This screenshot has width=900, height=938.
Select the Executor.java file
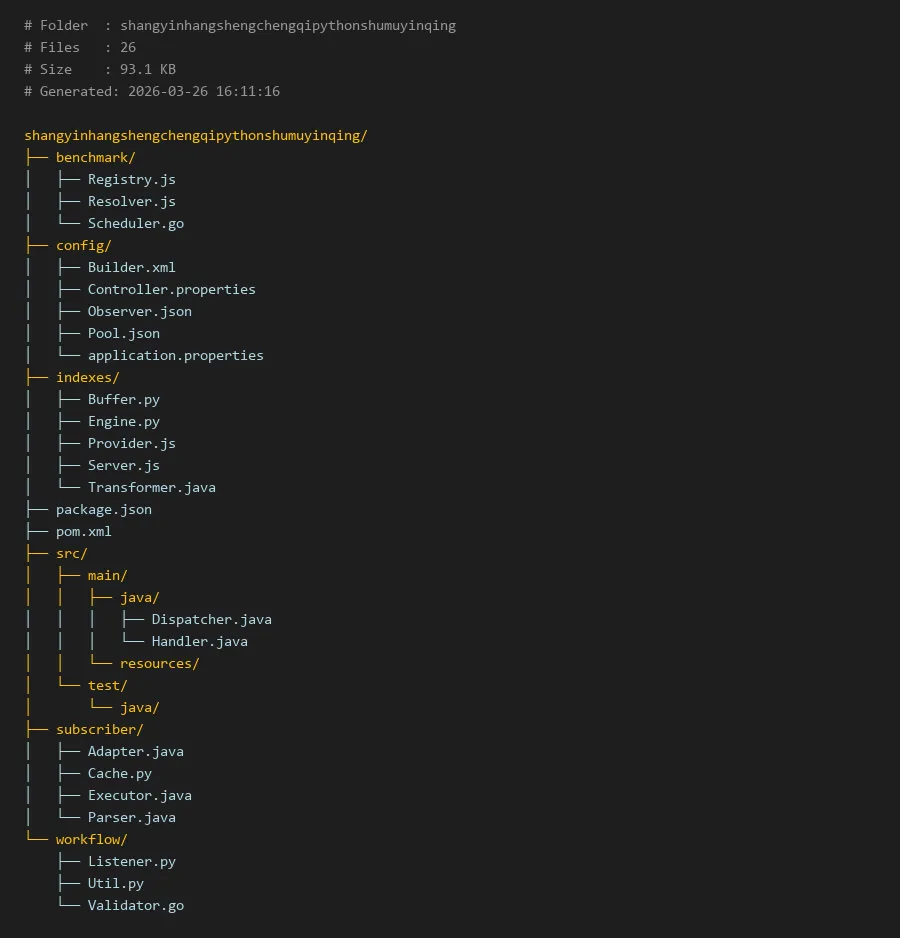coord(139,796)
